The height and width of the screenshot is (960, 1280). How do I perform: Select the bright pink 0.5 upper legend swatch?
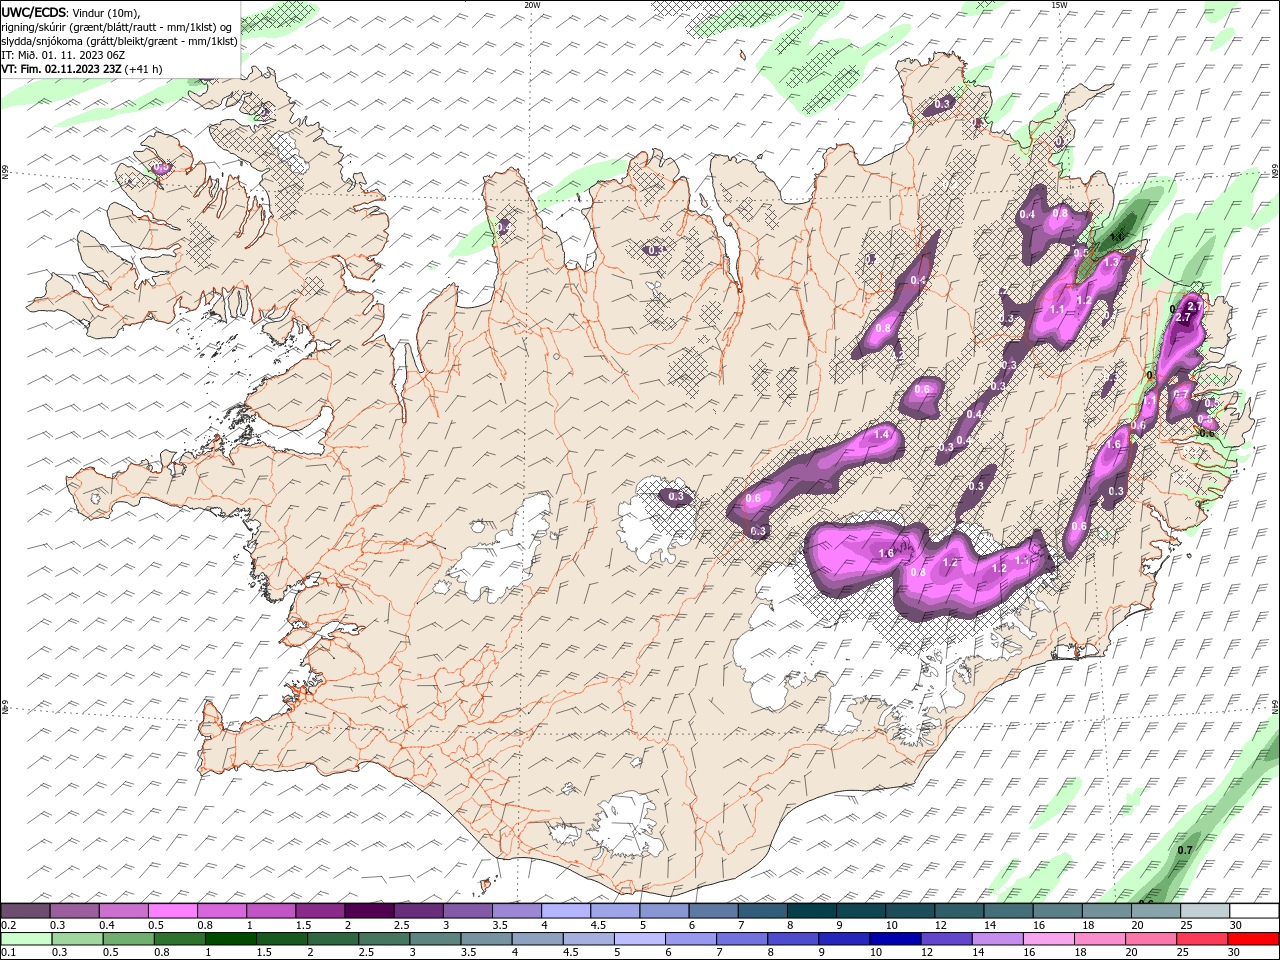tap(172, 911)
